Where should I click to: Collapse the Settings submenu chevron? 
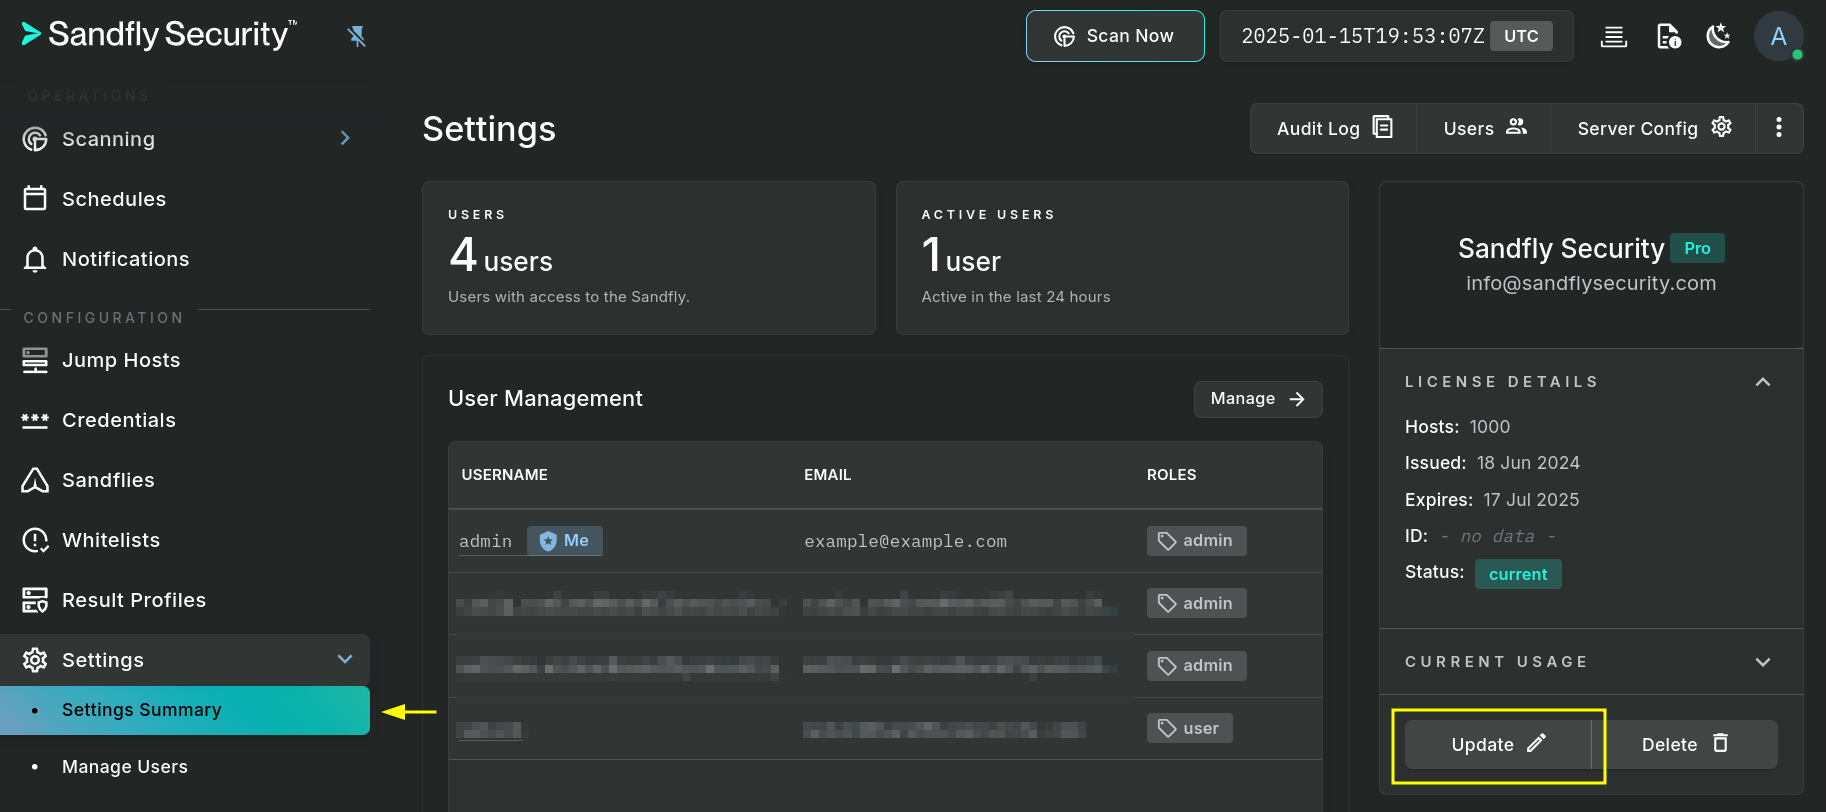(345, 659)
